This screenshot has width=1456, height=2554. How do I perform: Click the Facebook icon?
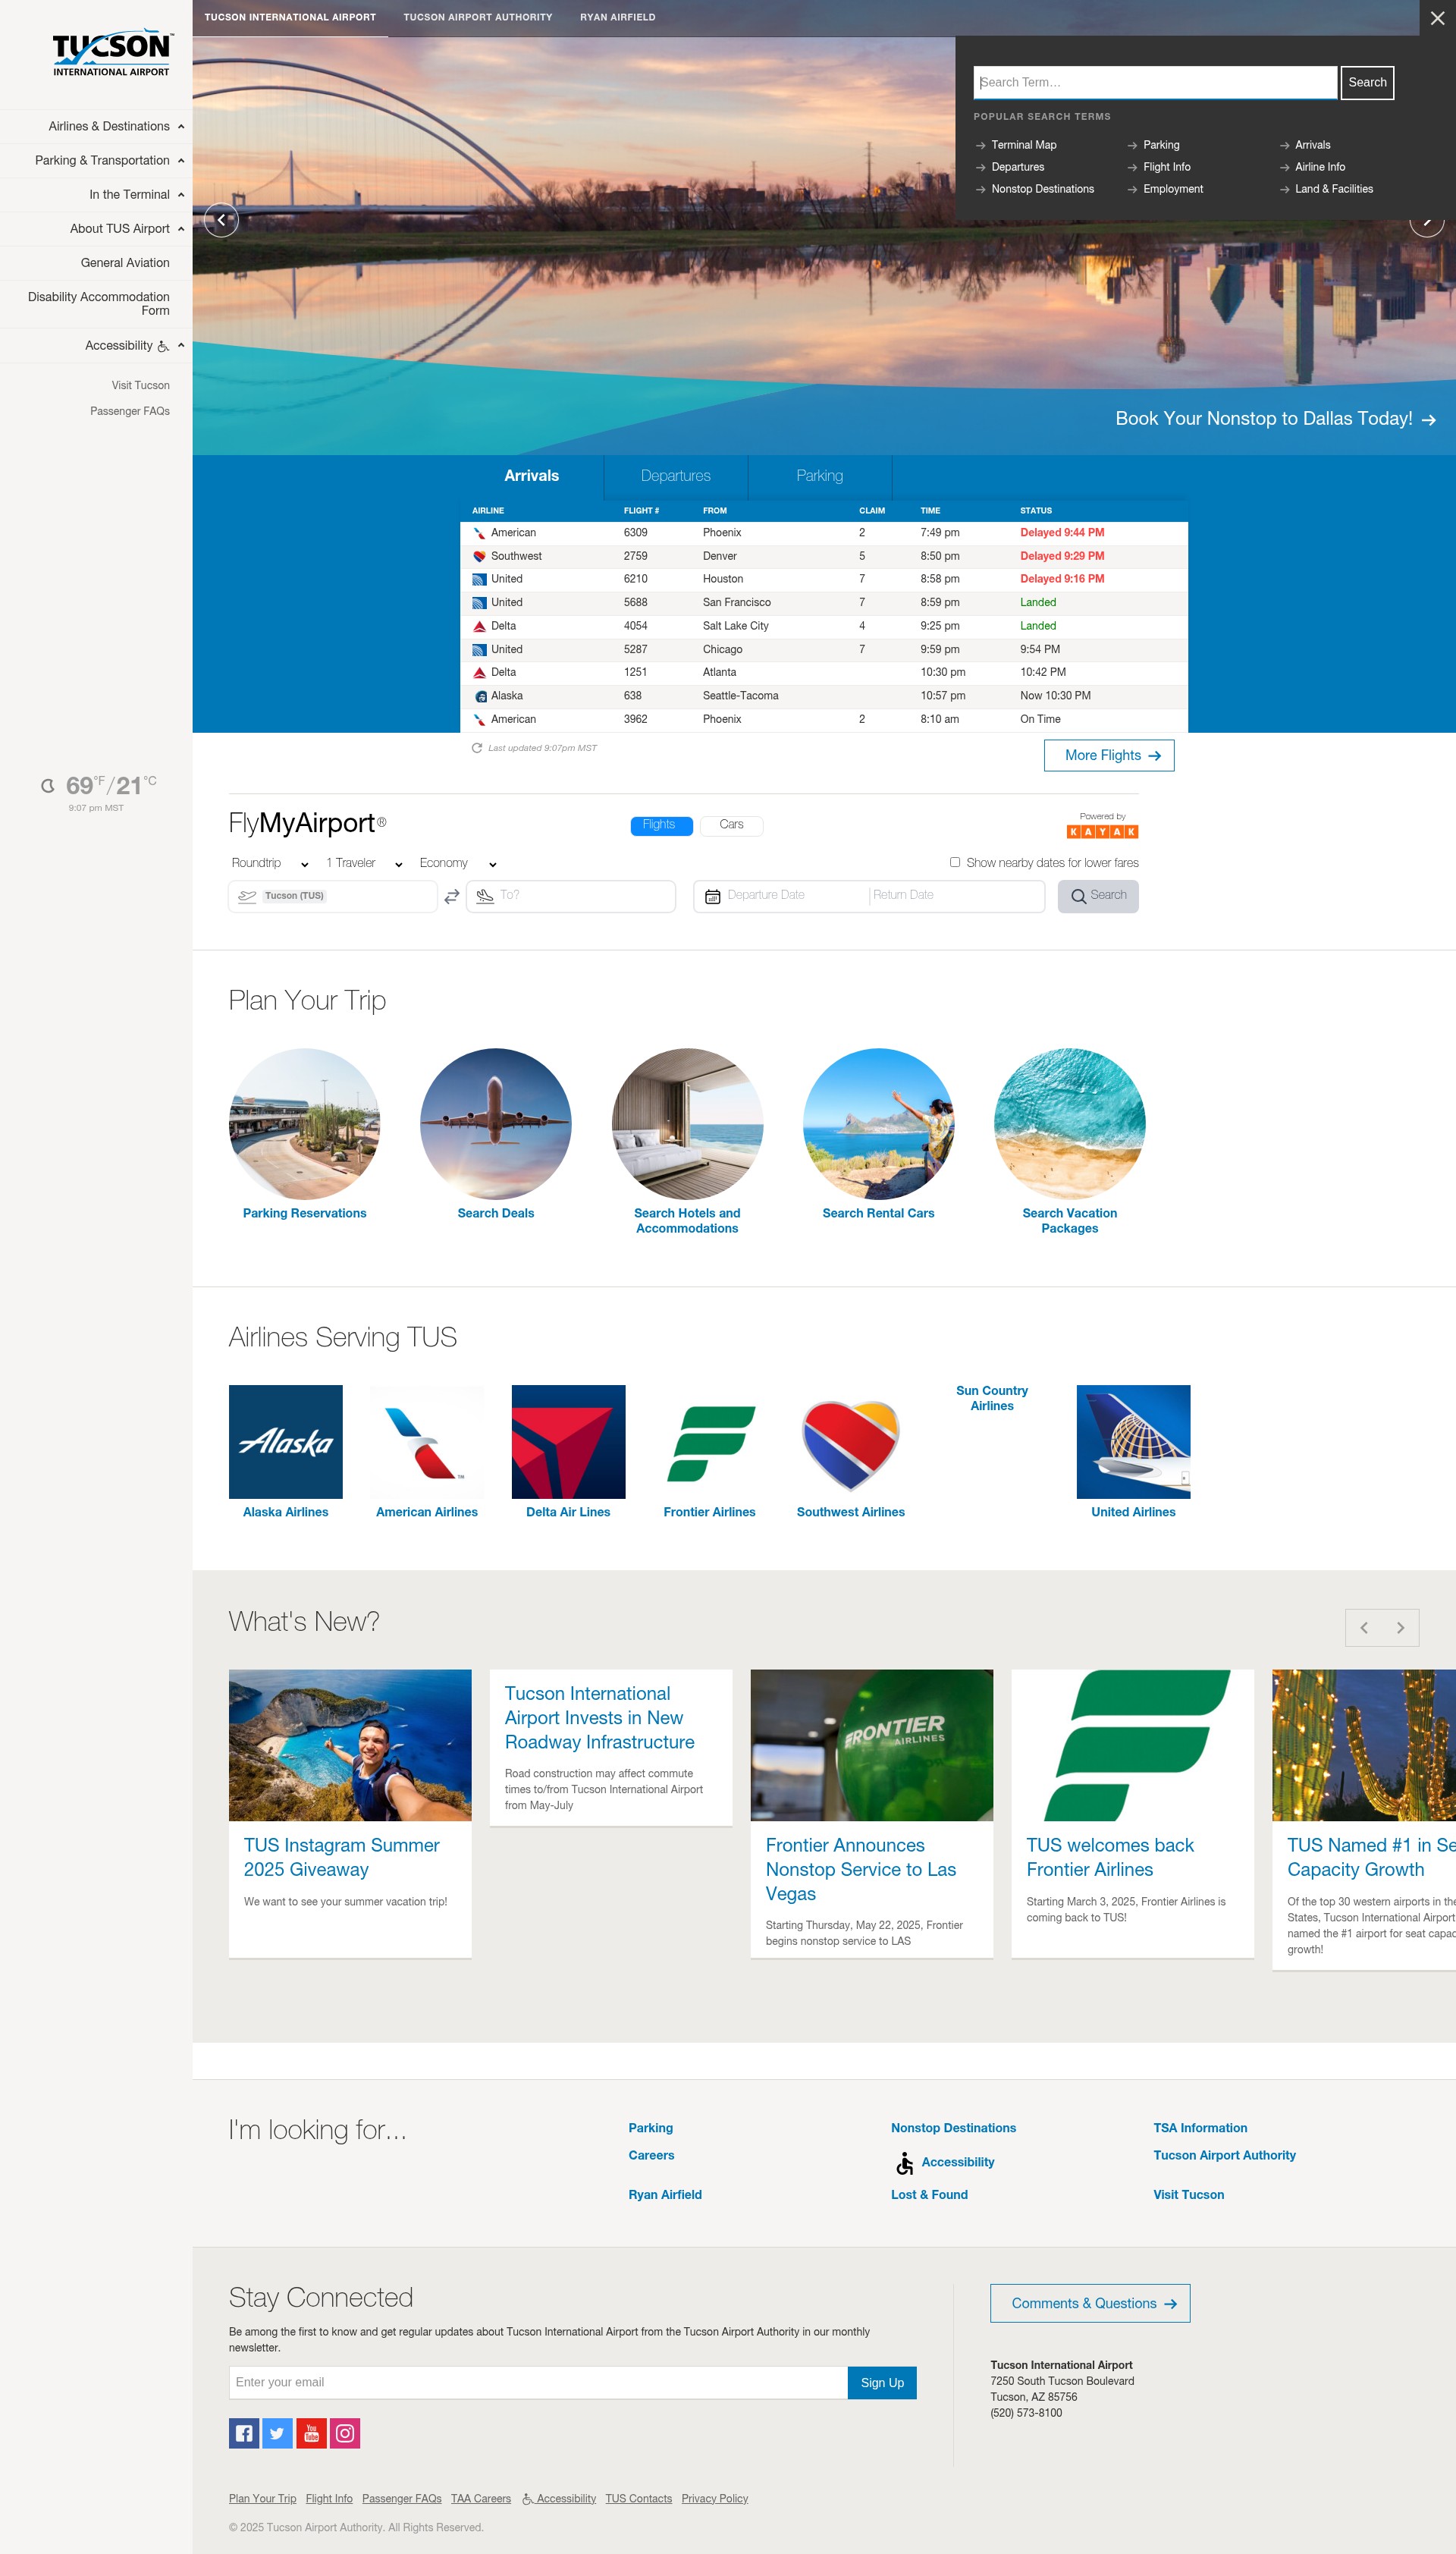click(244, 2433)
